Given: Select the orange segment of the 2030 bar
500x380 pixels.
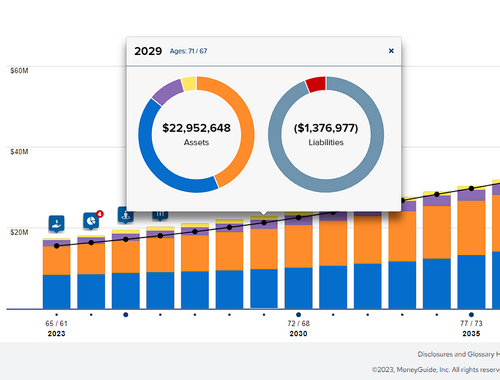Looking at the screenshot, I should point(299,246).
